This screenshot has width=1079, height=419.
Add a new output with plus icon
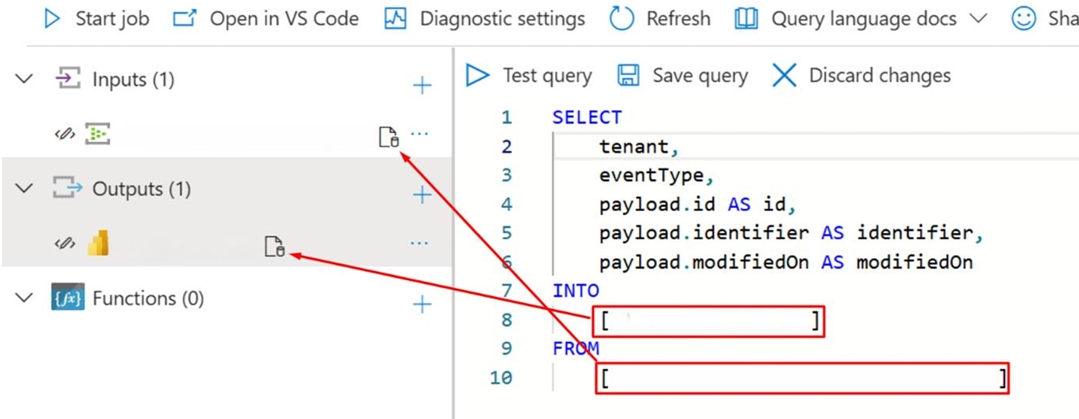[x=422, y=195]
